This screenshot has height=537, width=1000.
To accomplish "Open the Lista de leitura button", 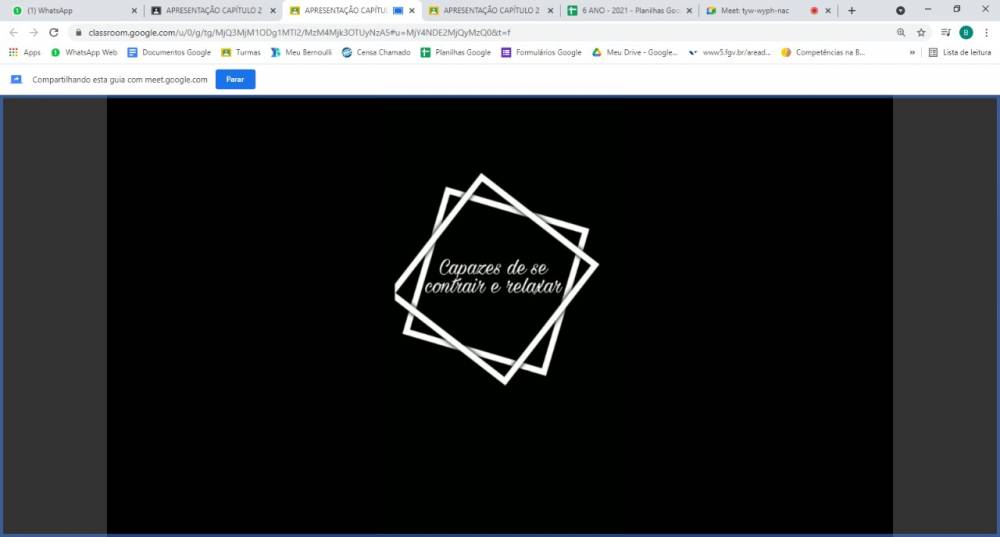I will tap(960, 52).
